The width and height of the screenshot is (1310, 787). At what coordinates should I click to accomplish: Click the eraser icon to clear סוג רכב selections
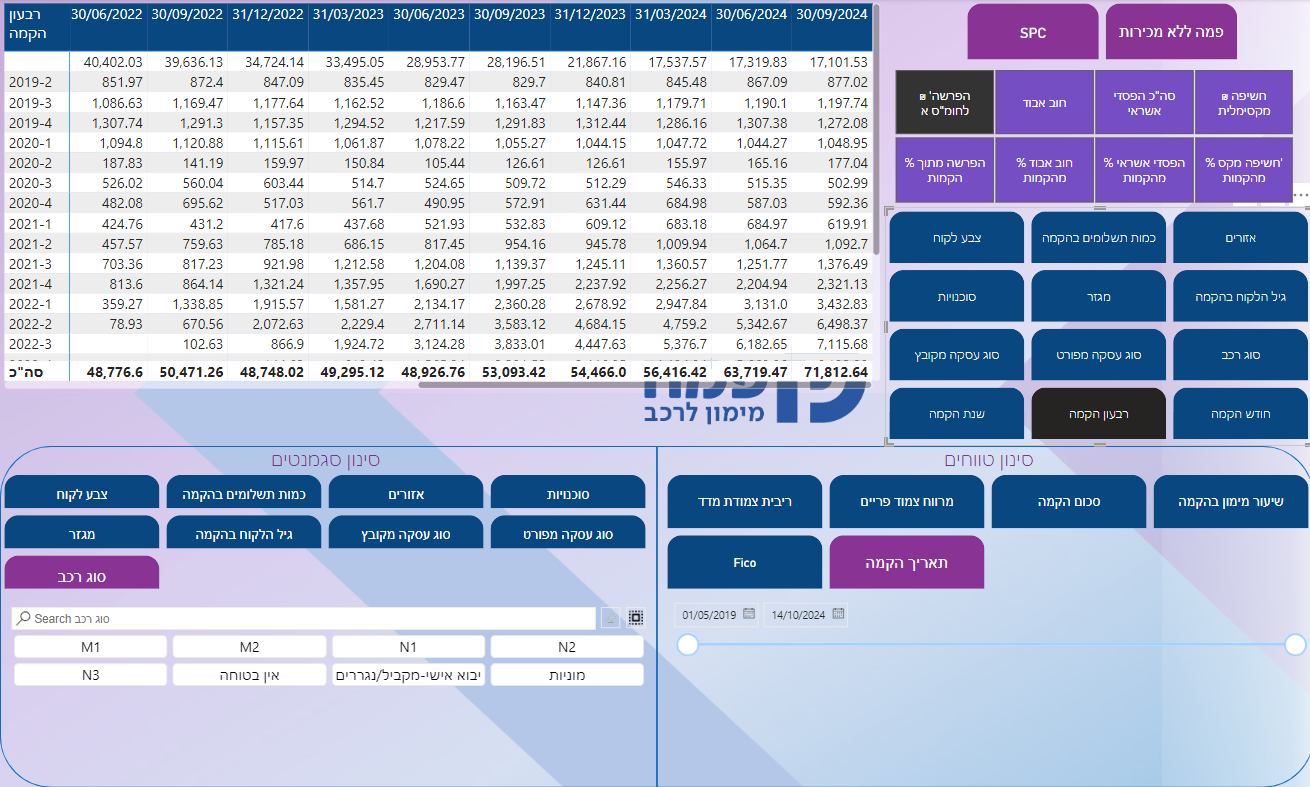610,618
